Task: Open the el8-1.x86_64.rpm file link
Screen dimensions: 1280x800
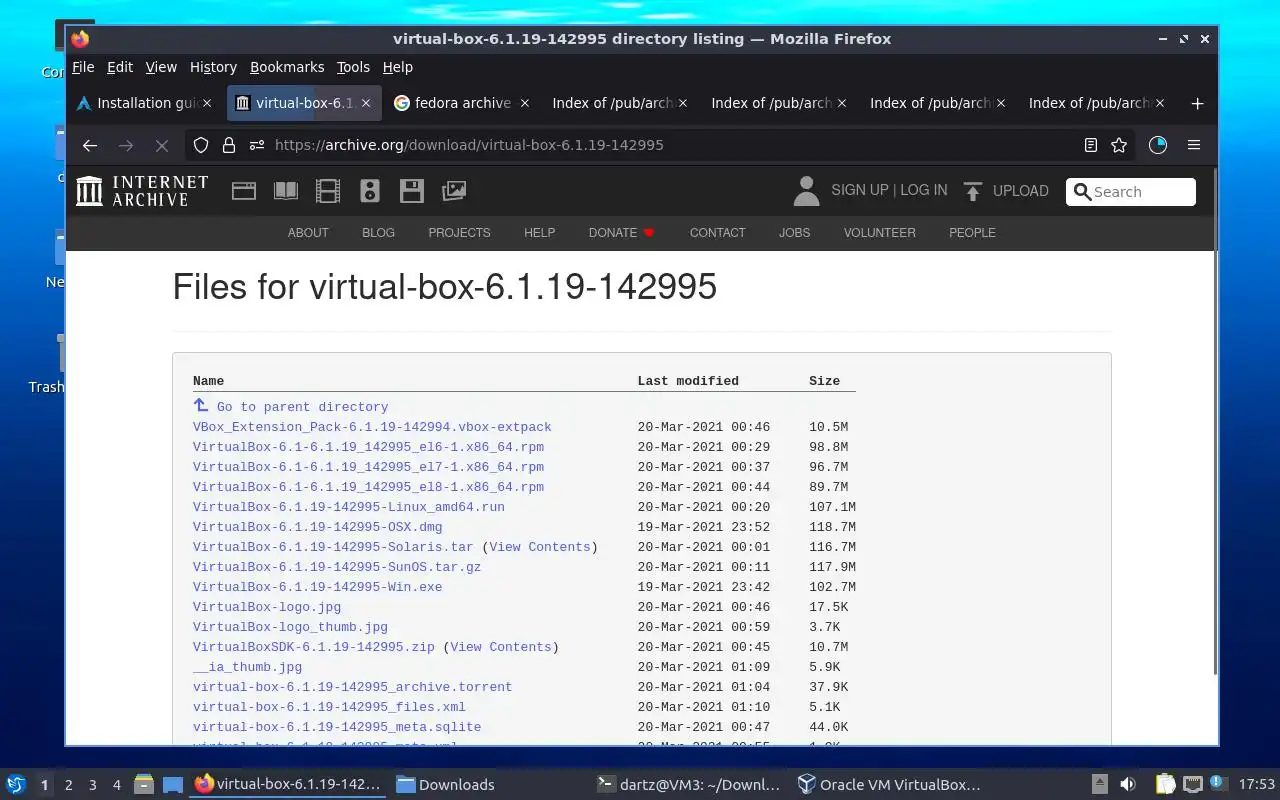Action: (368, 487)
